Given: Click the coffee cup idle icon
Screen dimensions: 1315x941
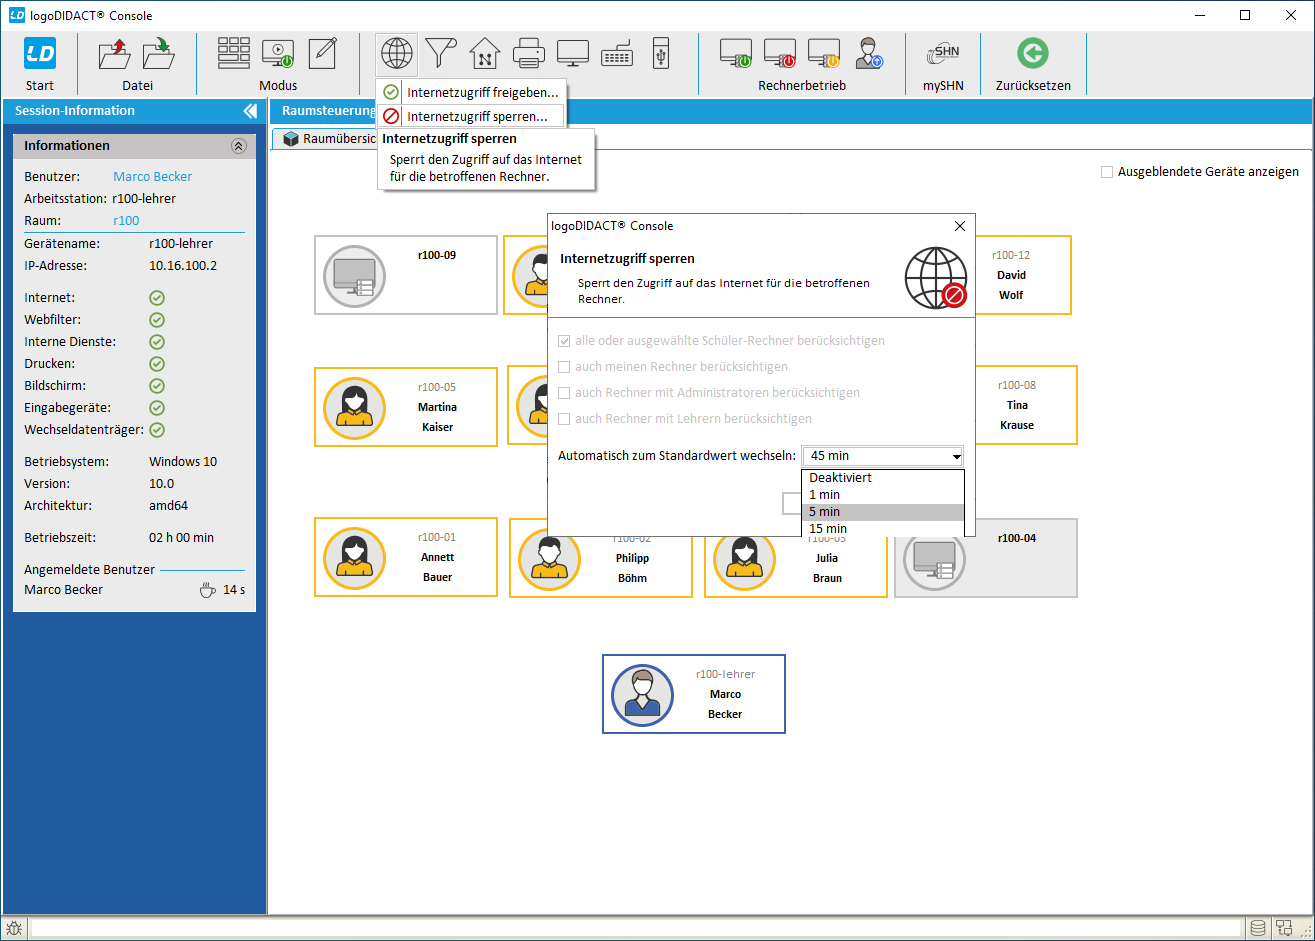Looking at the screenshot, I should tap(207, 590).
